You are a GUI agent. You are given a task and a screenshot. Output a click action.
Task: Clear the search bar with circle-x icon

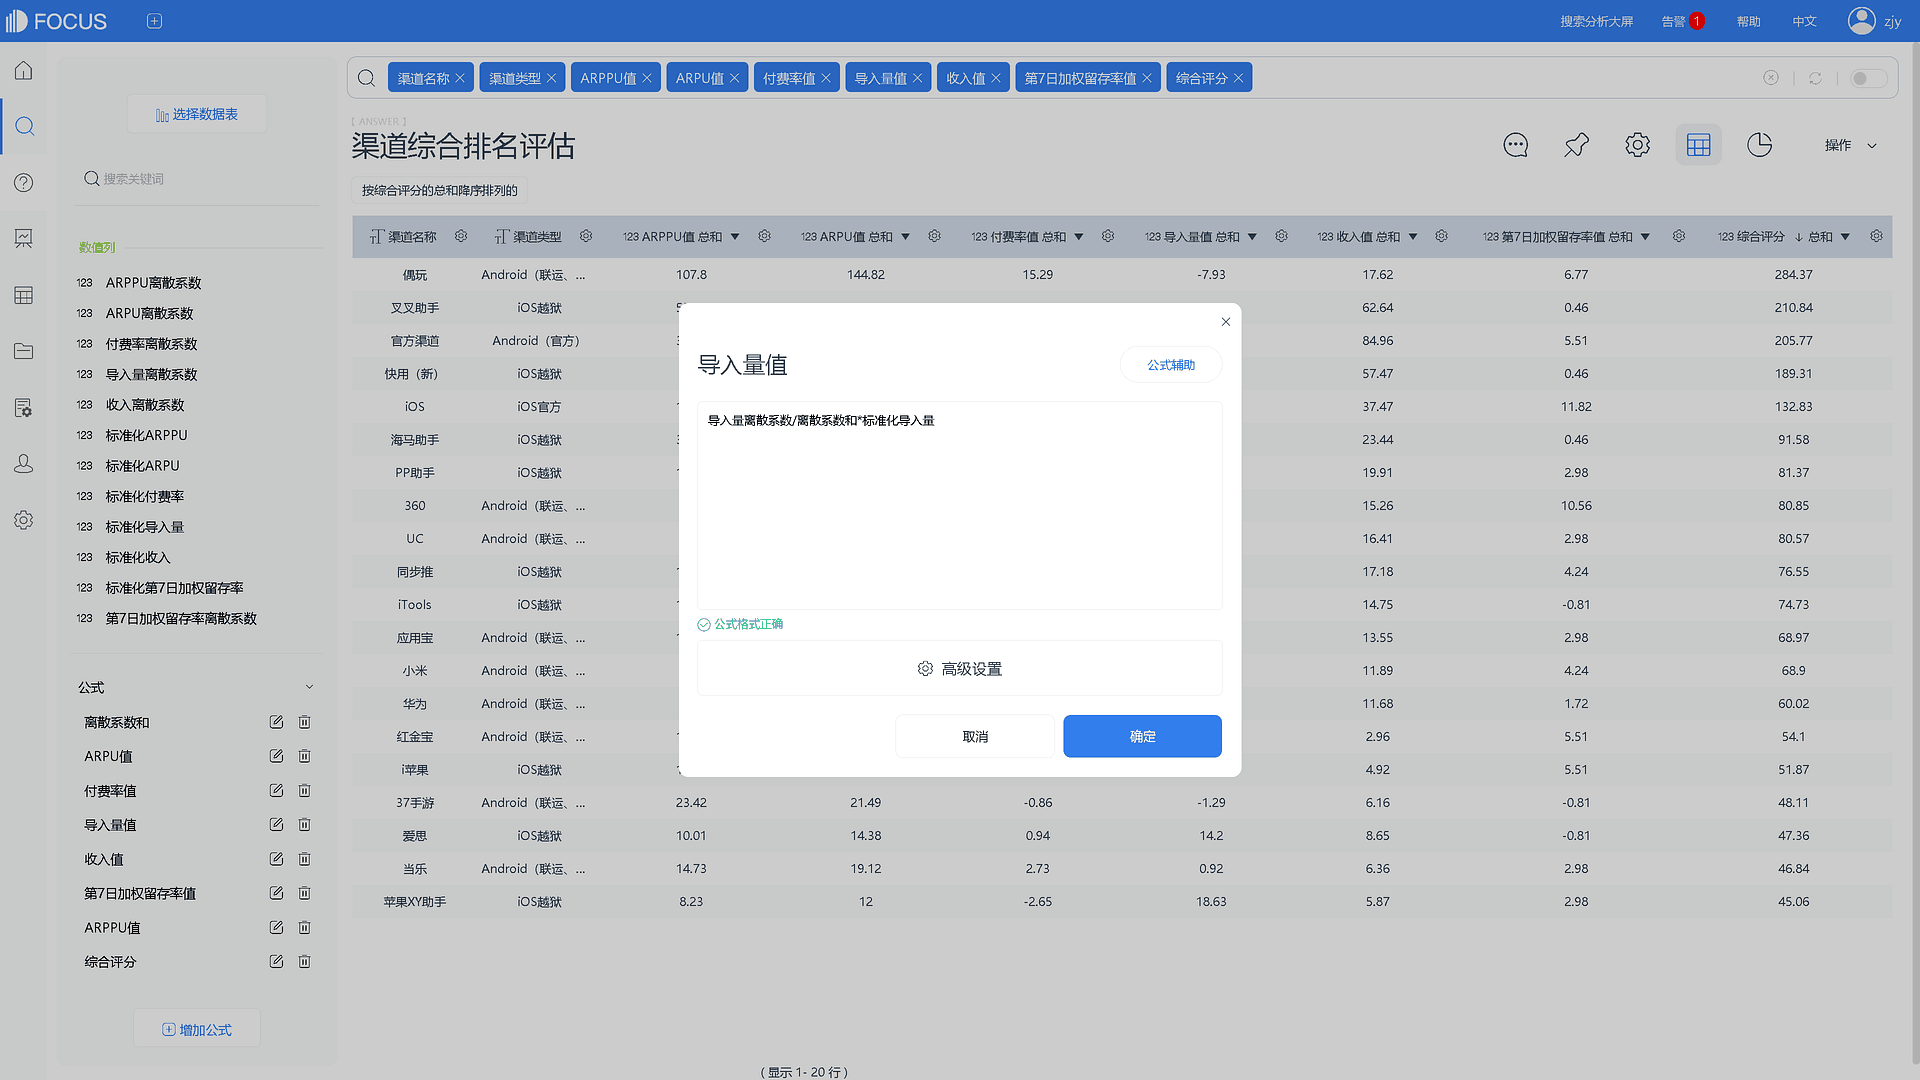click(1771, 78)
